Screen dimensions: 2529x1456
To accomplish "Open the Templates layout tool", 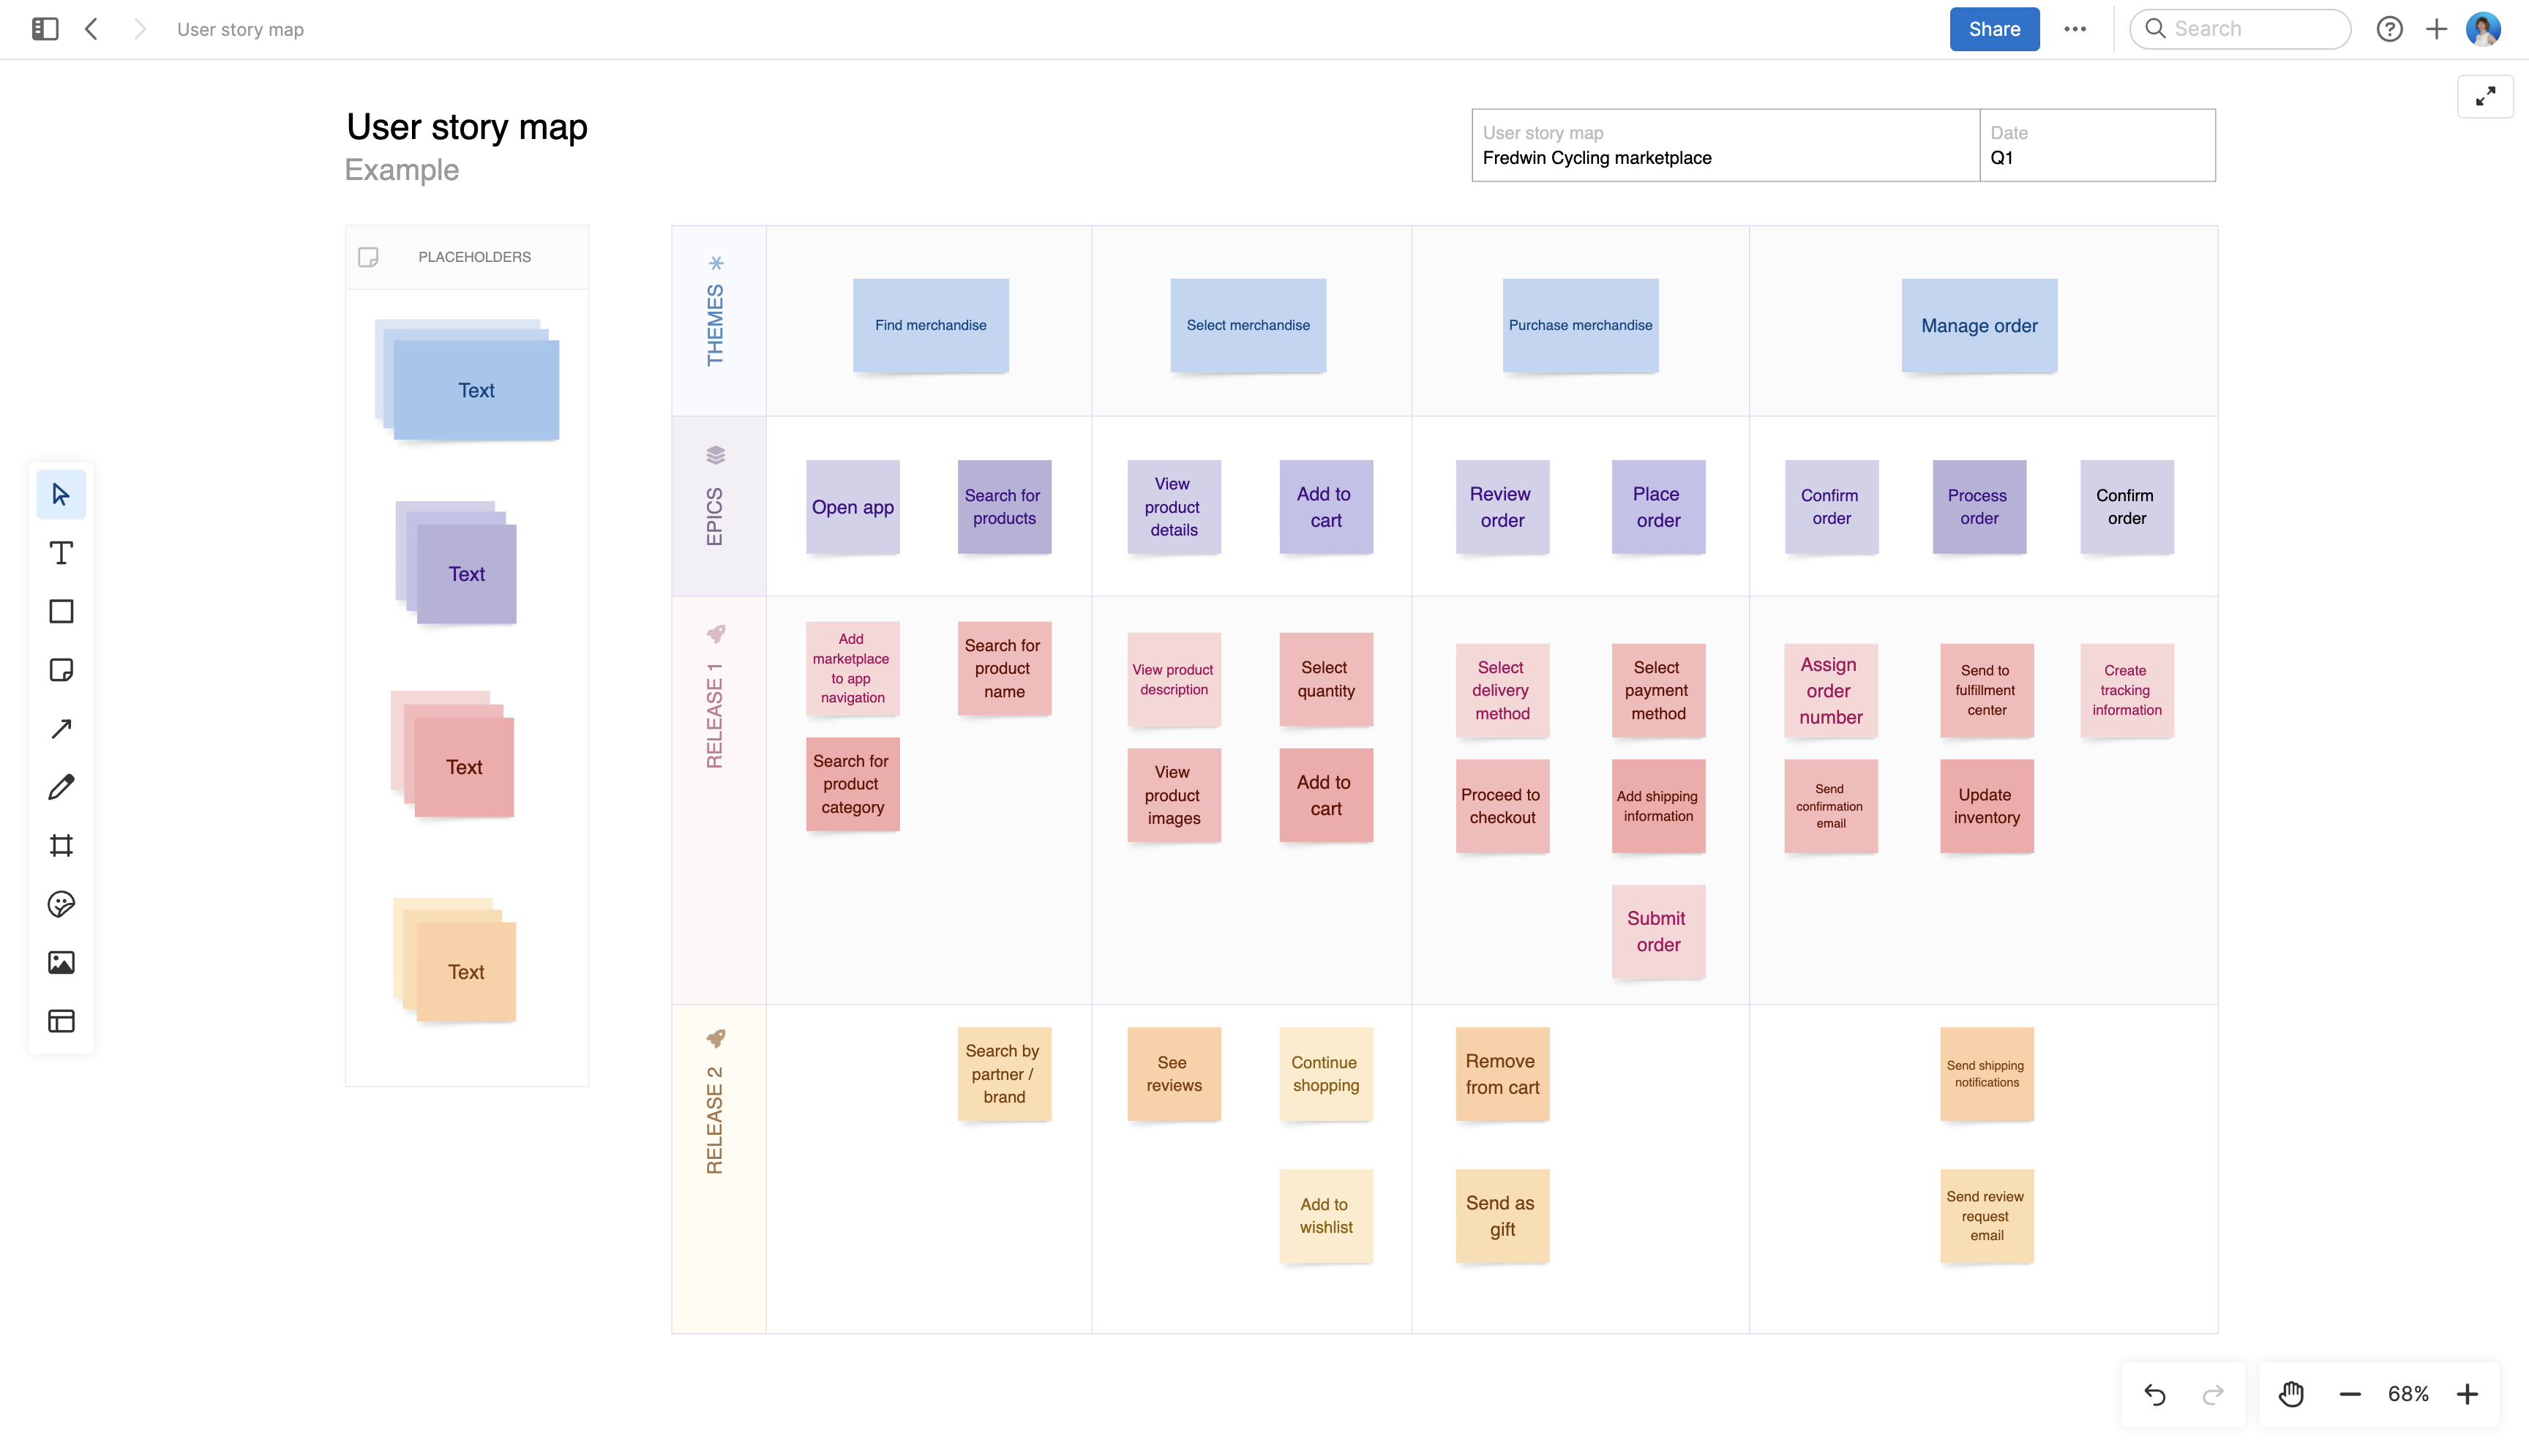I will [61, 1021].
